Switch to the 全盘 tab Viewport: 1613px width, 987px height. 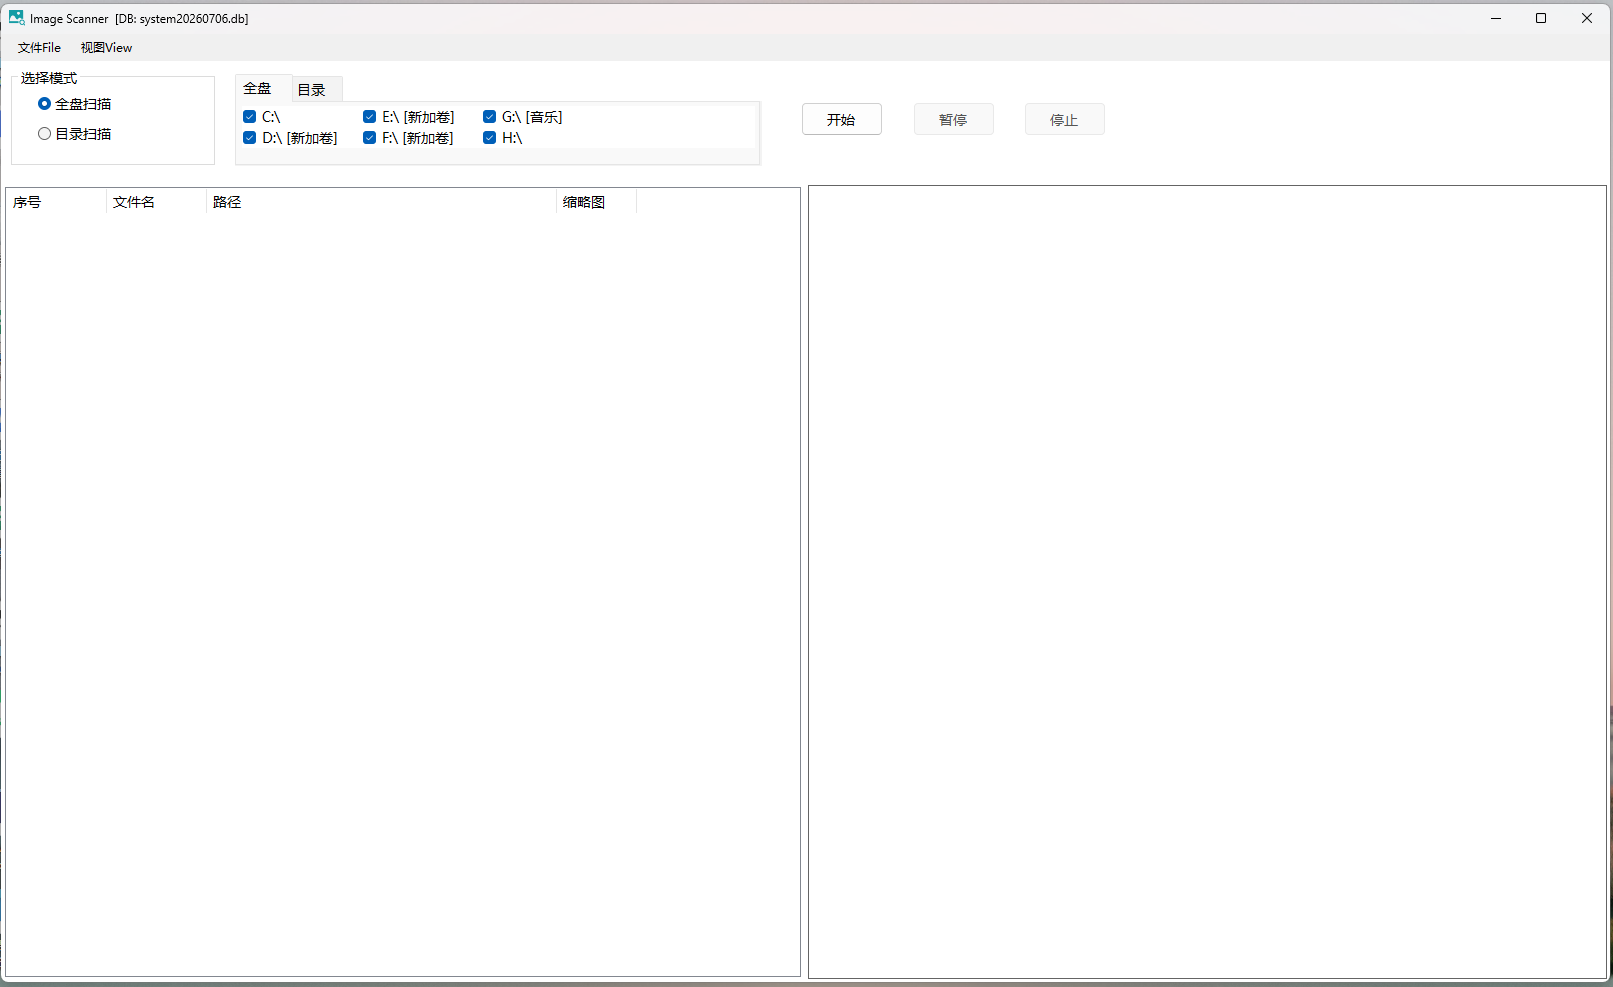pyautogui.click(x=263, y=88)
